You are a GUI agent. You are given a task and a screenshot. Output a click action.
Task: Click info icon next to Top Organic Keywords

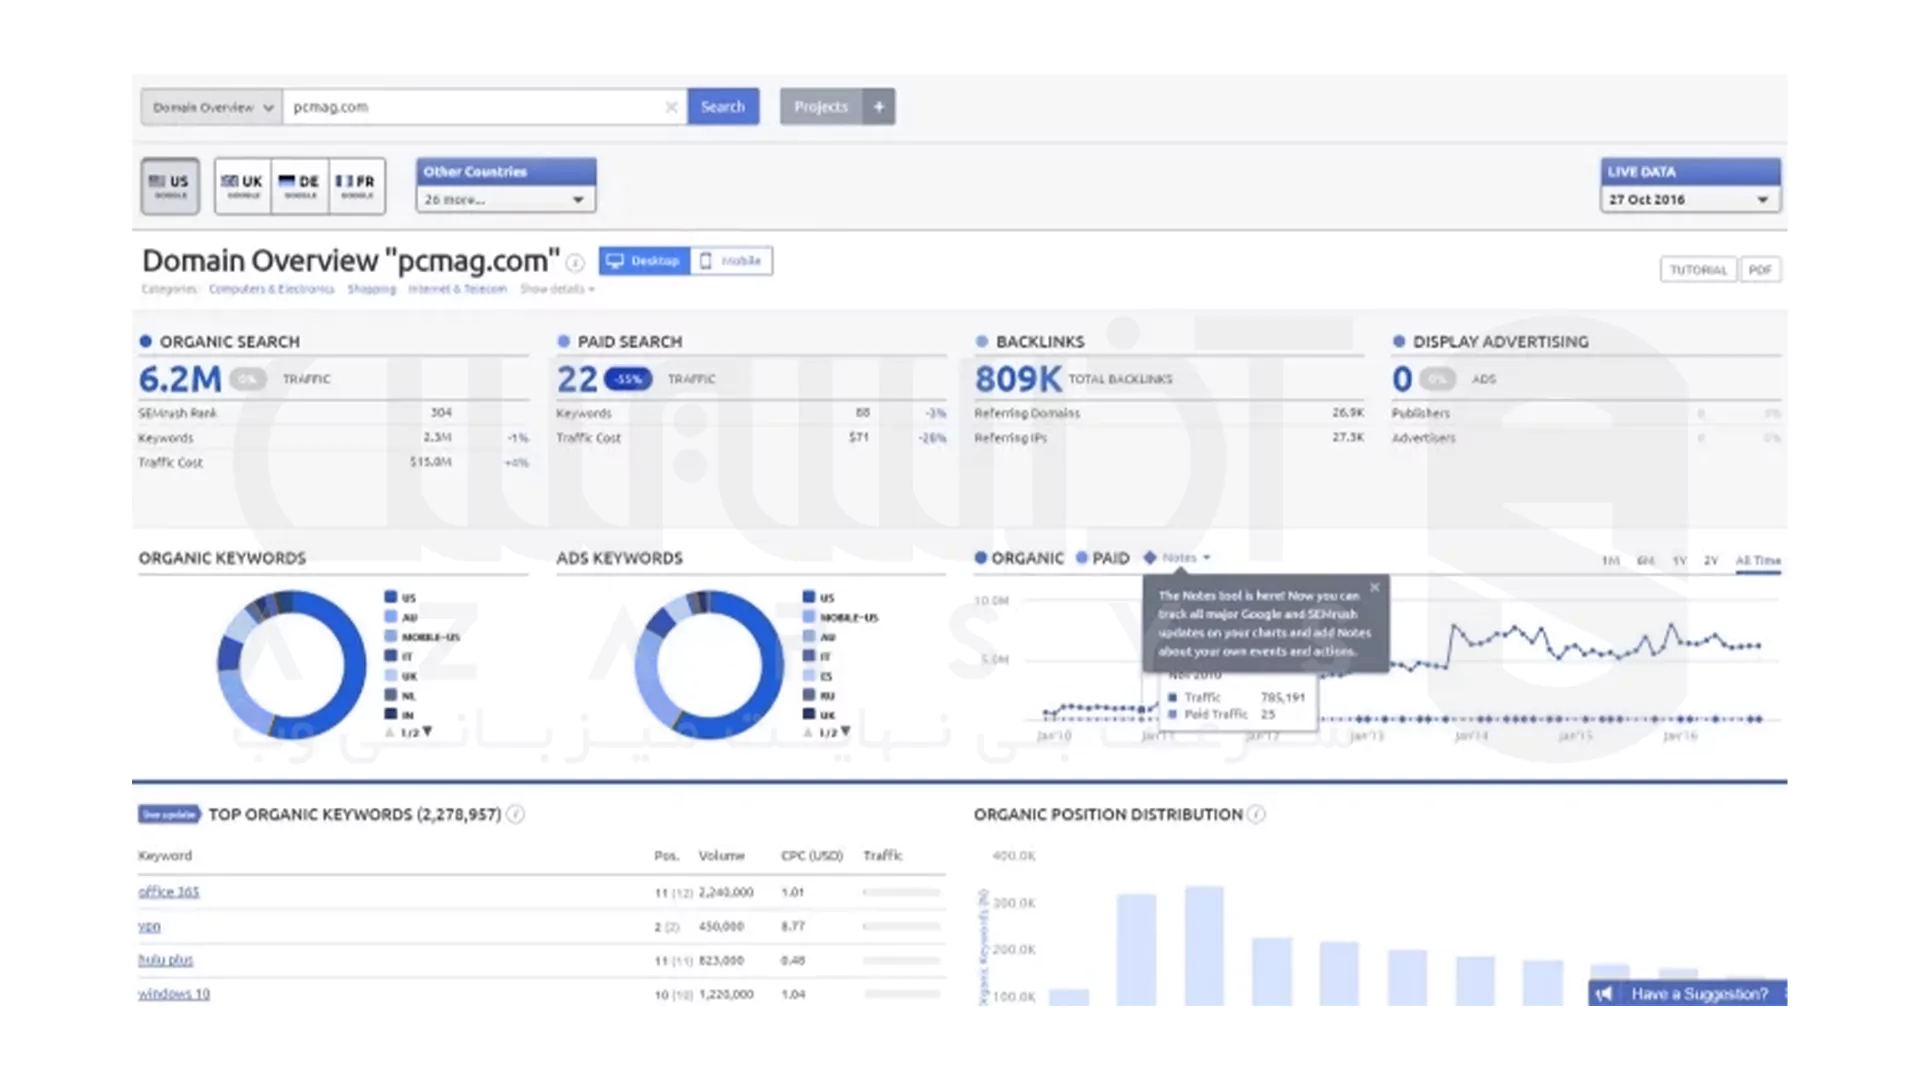tap(516, 815)
